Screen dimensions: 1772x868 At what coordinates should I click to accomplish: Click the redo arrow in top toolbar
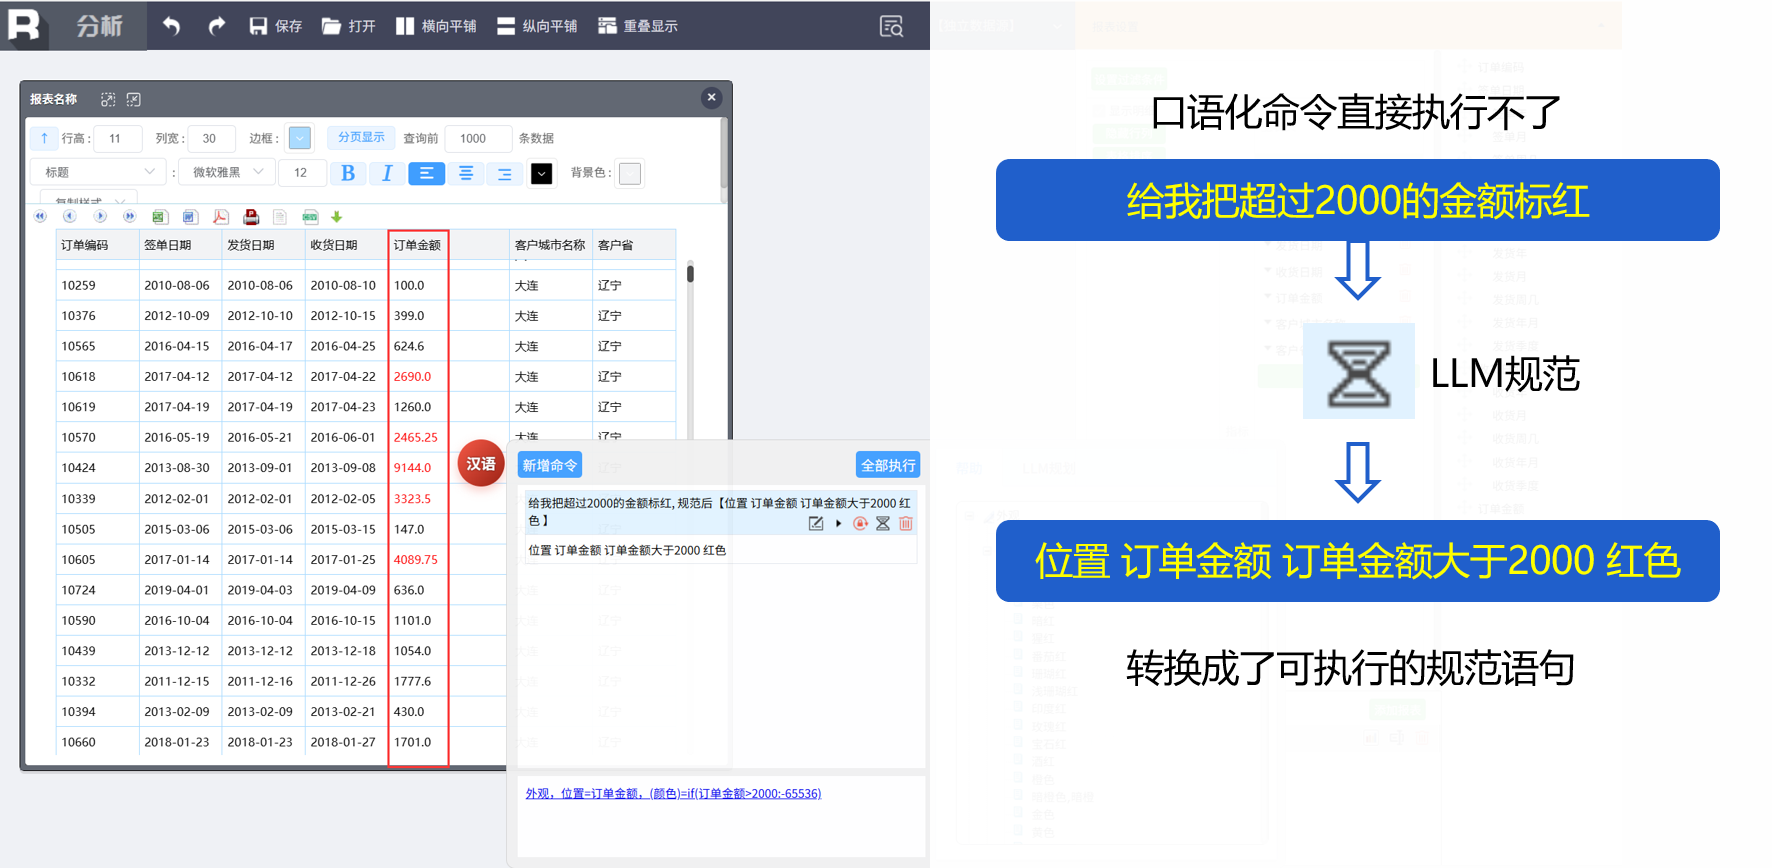[x=216, y=26]
